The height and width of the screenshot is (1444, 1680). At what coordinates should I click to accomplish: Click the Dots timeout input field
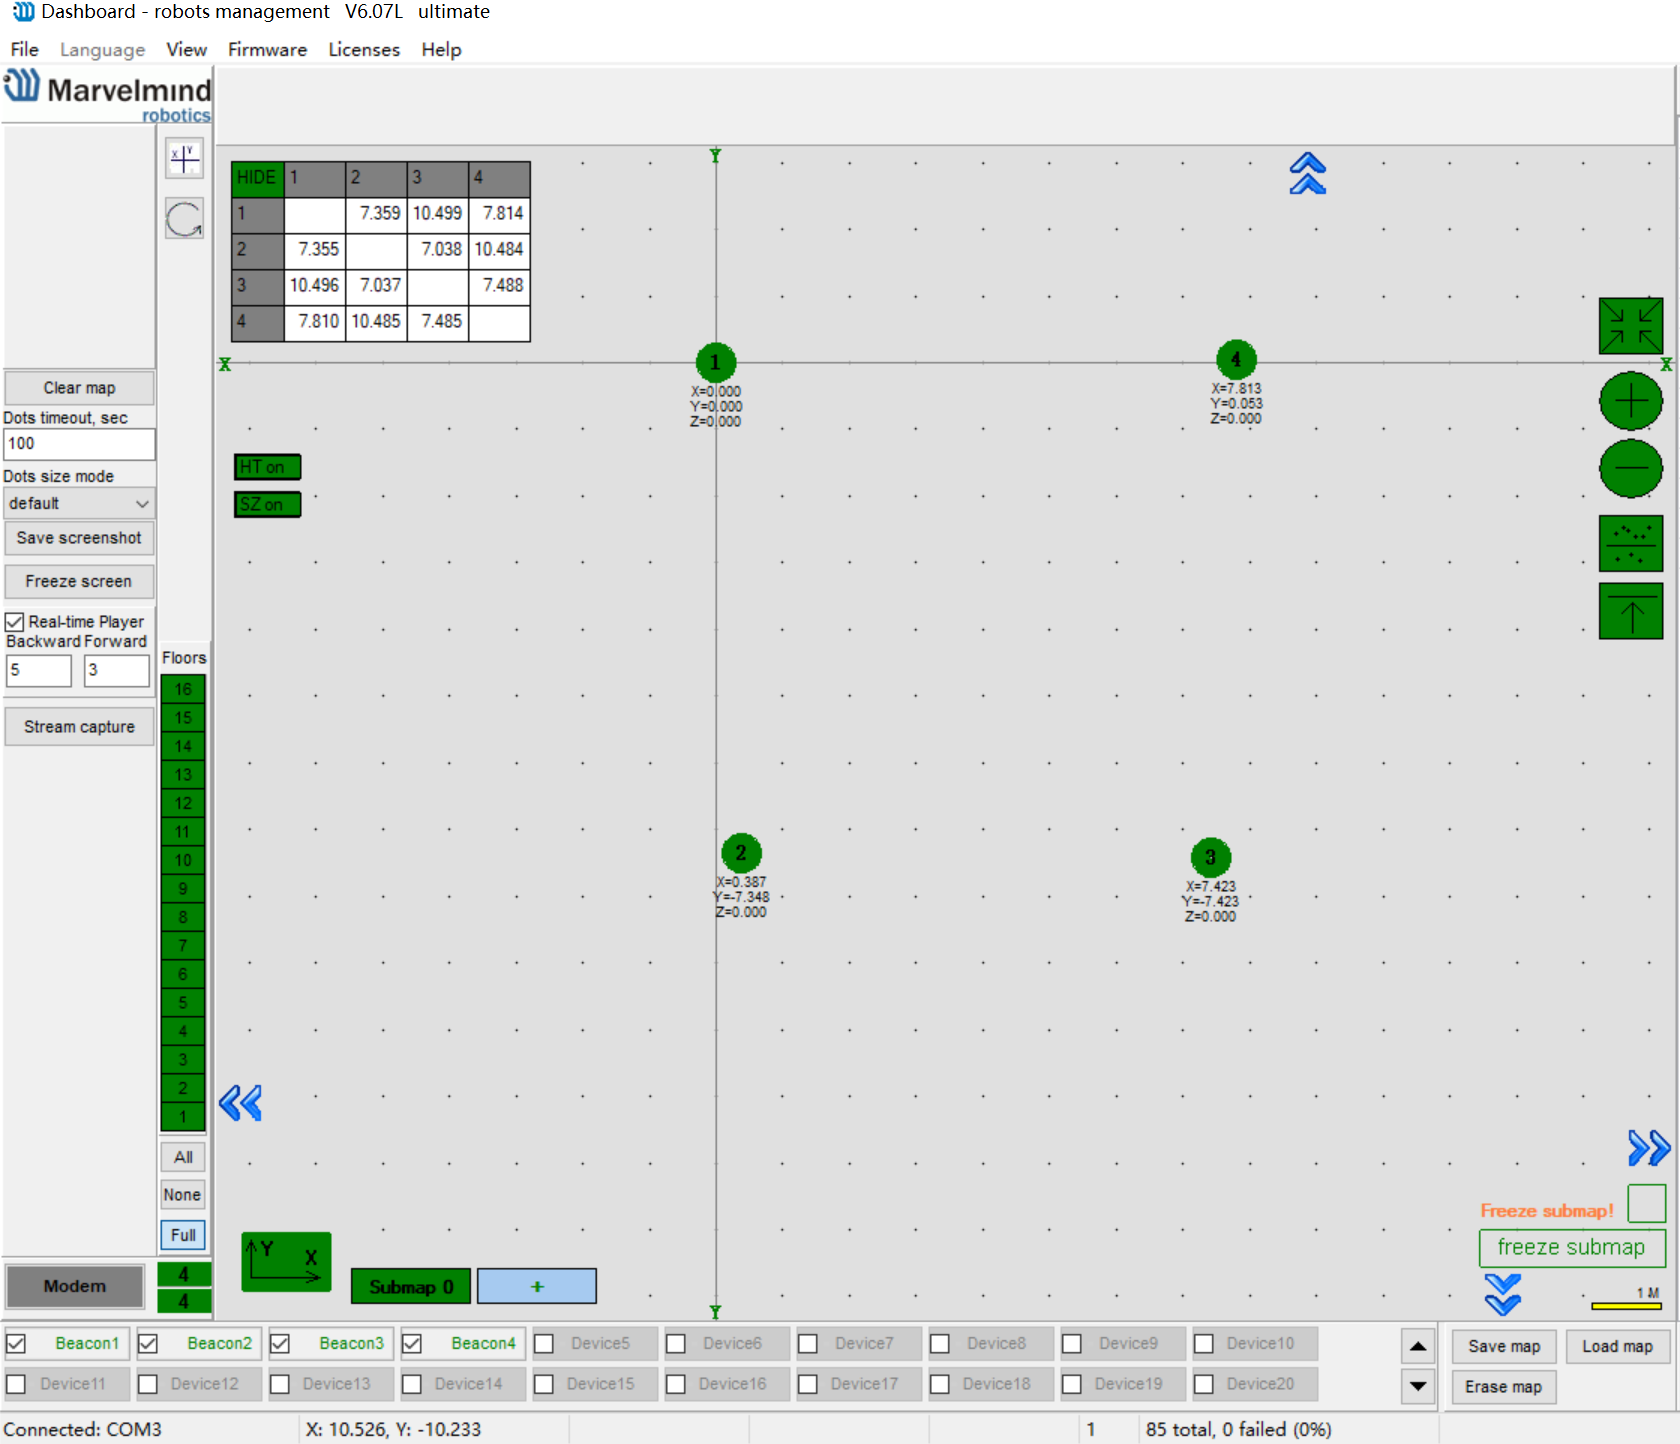pos(79,444)
